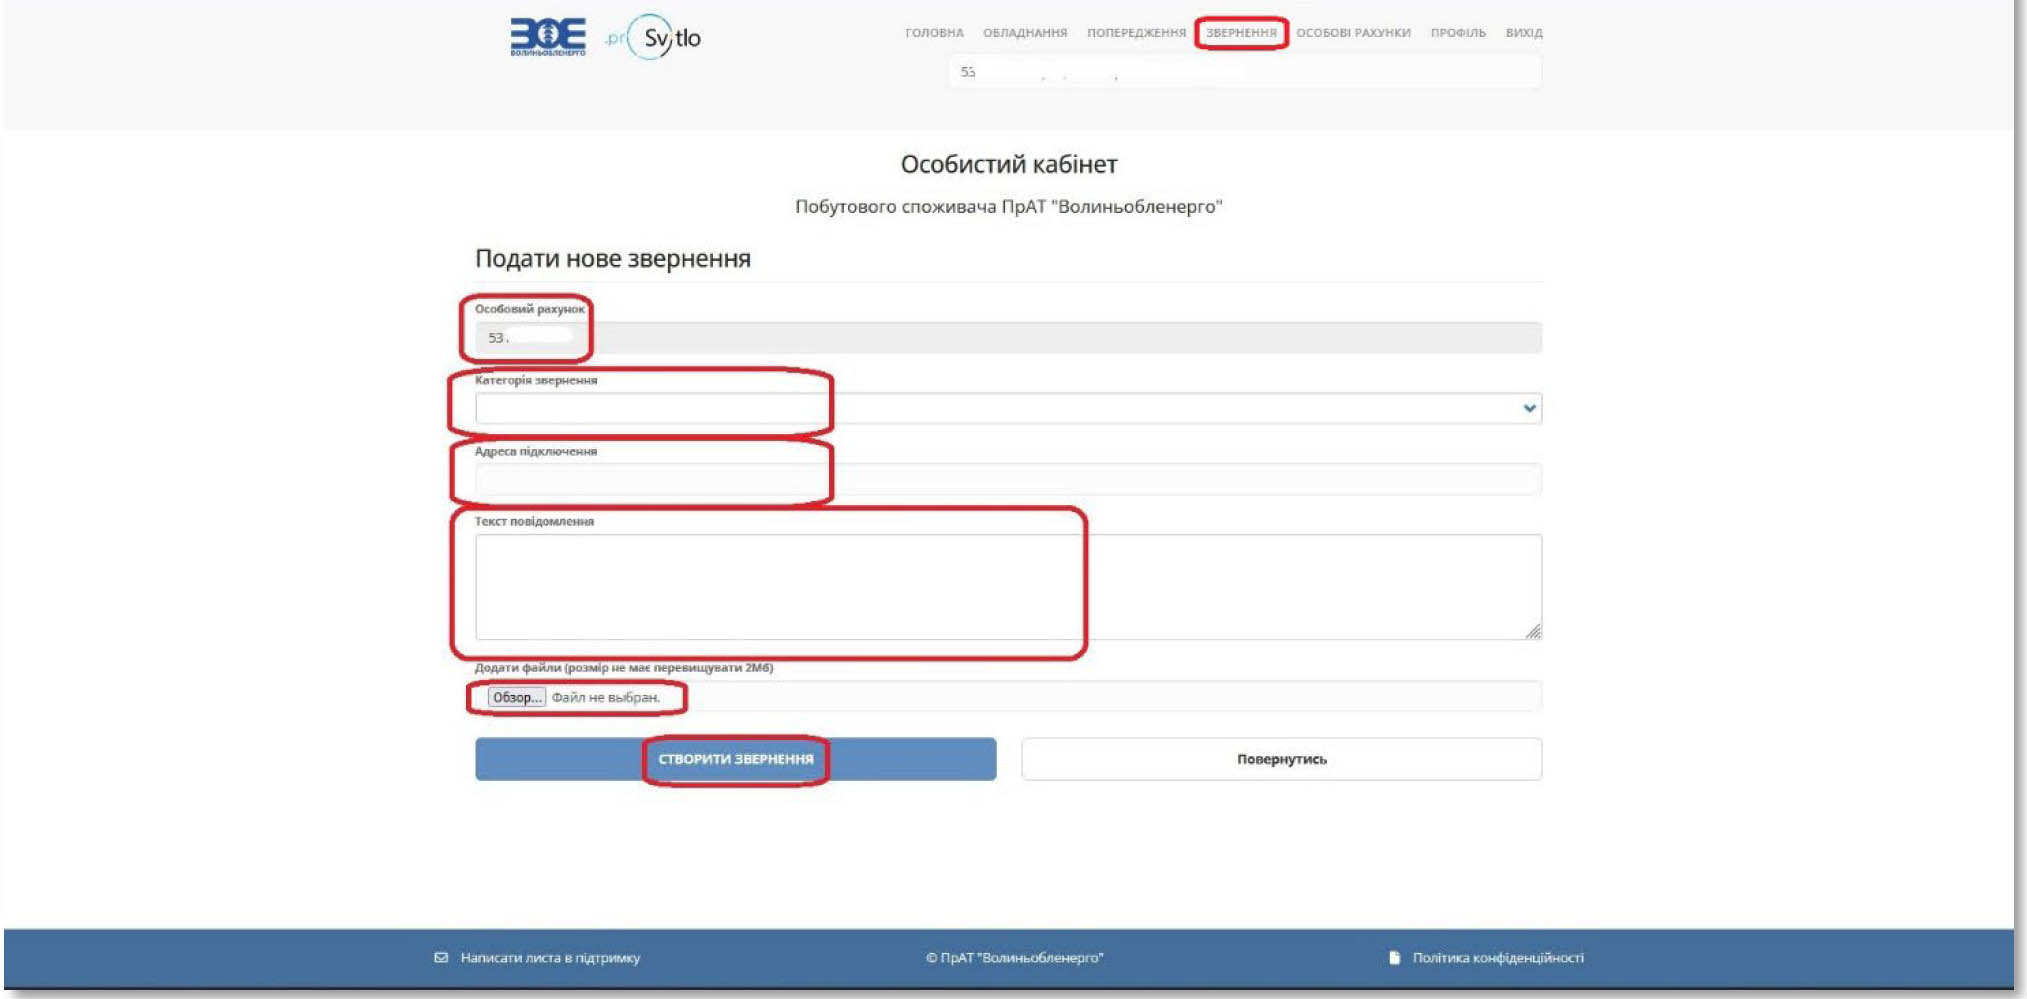Click the Обзор file browse button
The height and width of the screenshot is (999, 2027).
point(516,697)
